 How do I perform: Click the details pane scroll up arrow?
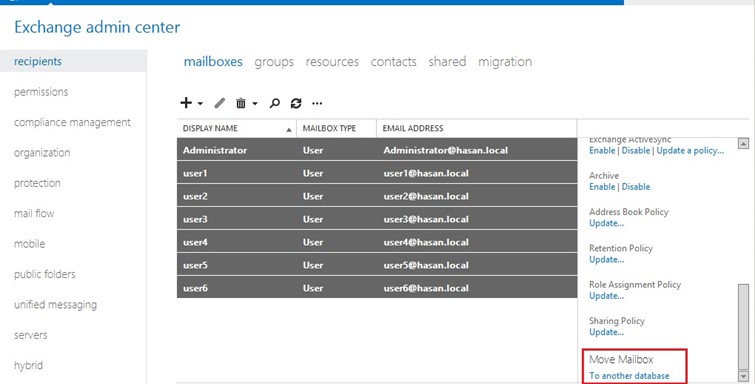(x=743, y=144)
